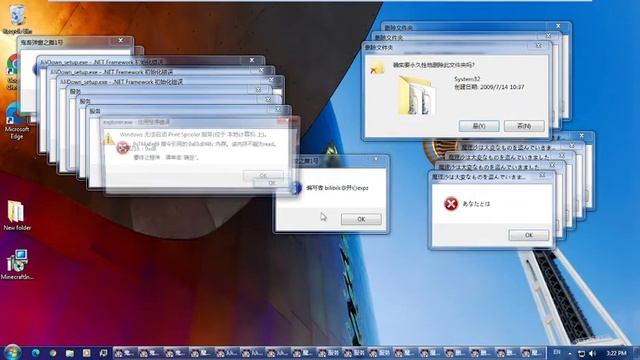Launch Google Chrome from the taskbar

click(x=53, y=353)
